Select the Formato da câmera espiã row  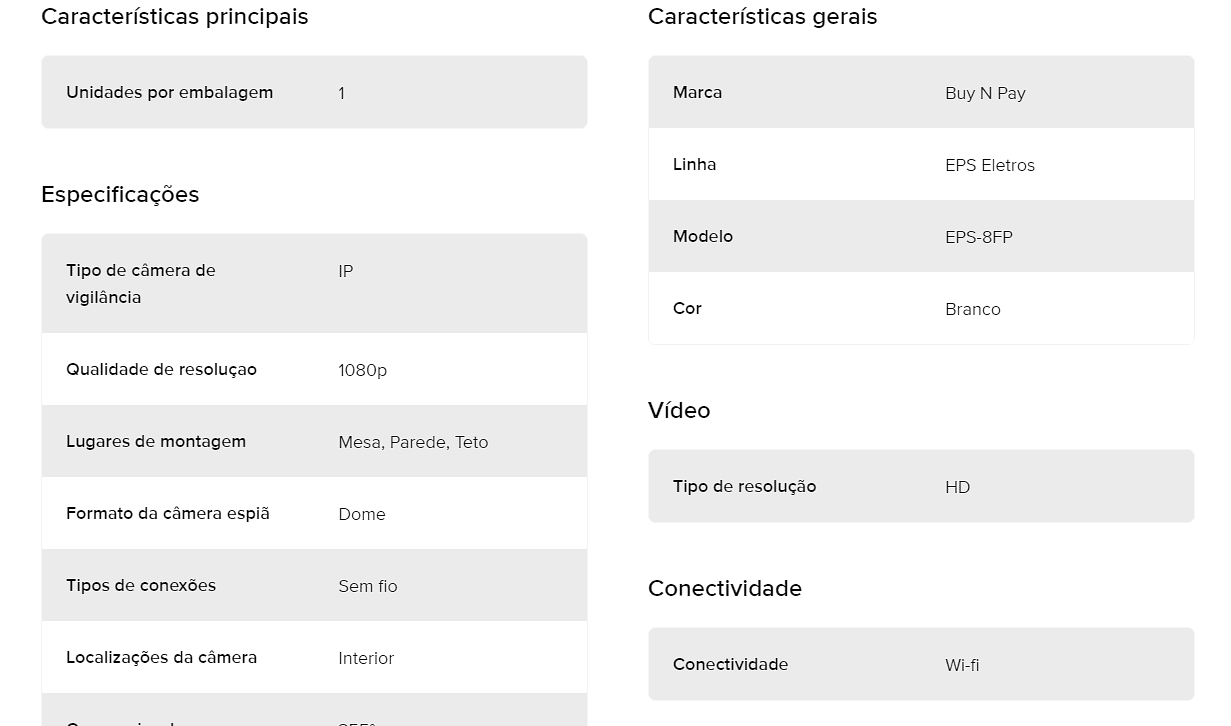click(314, 513)
